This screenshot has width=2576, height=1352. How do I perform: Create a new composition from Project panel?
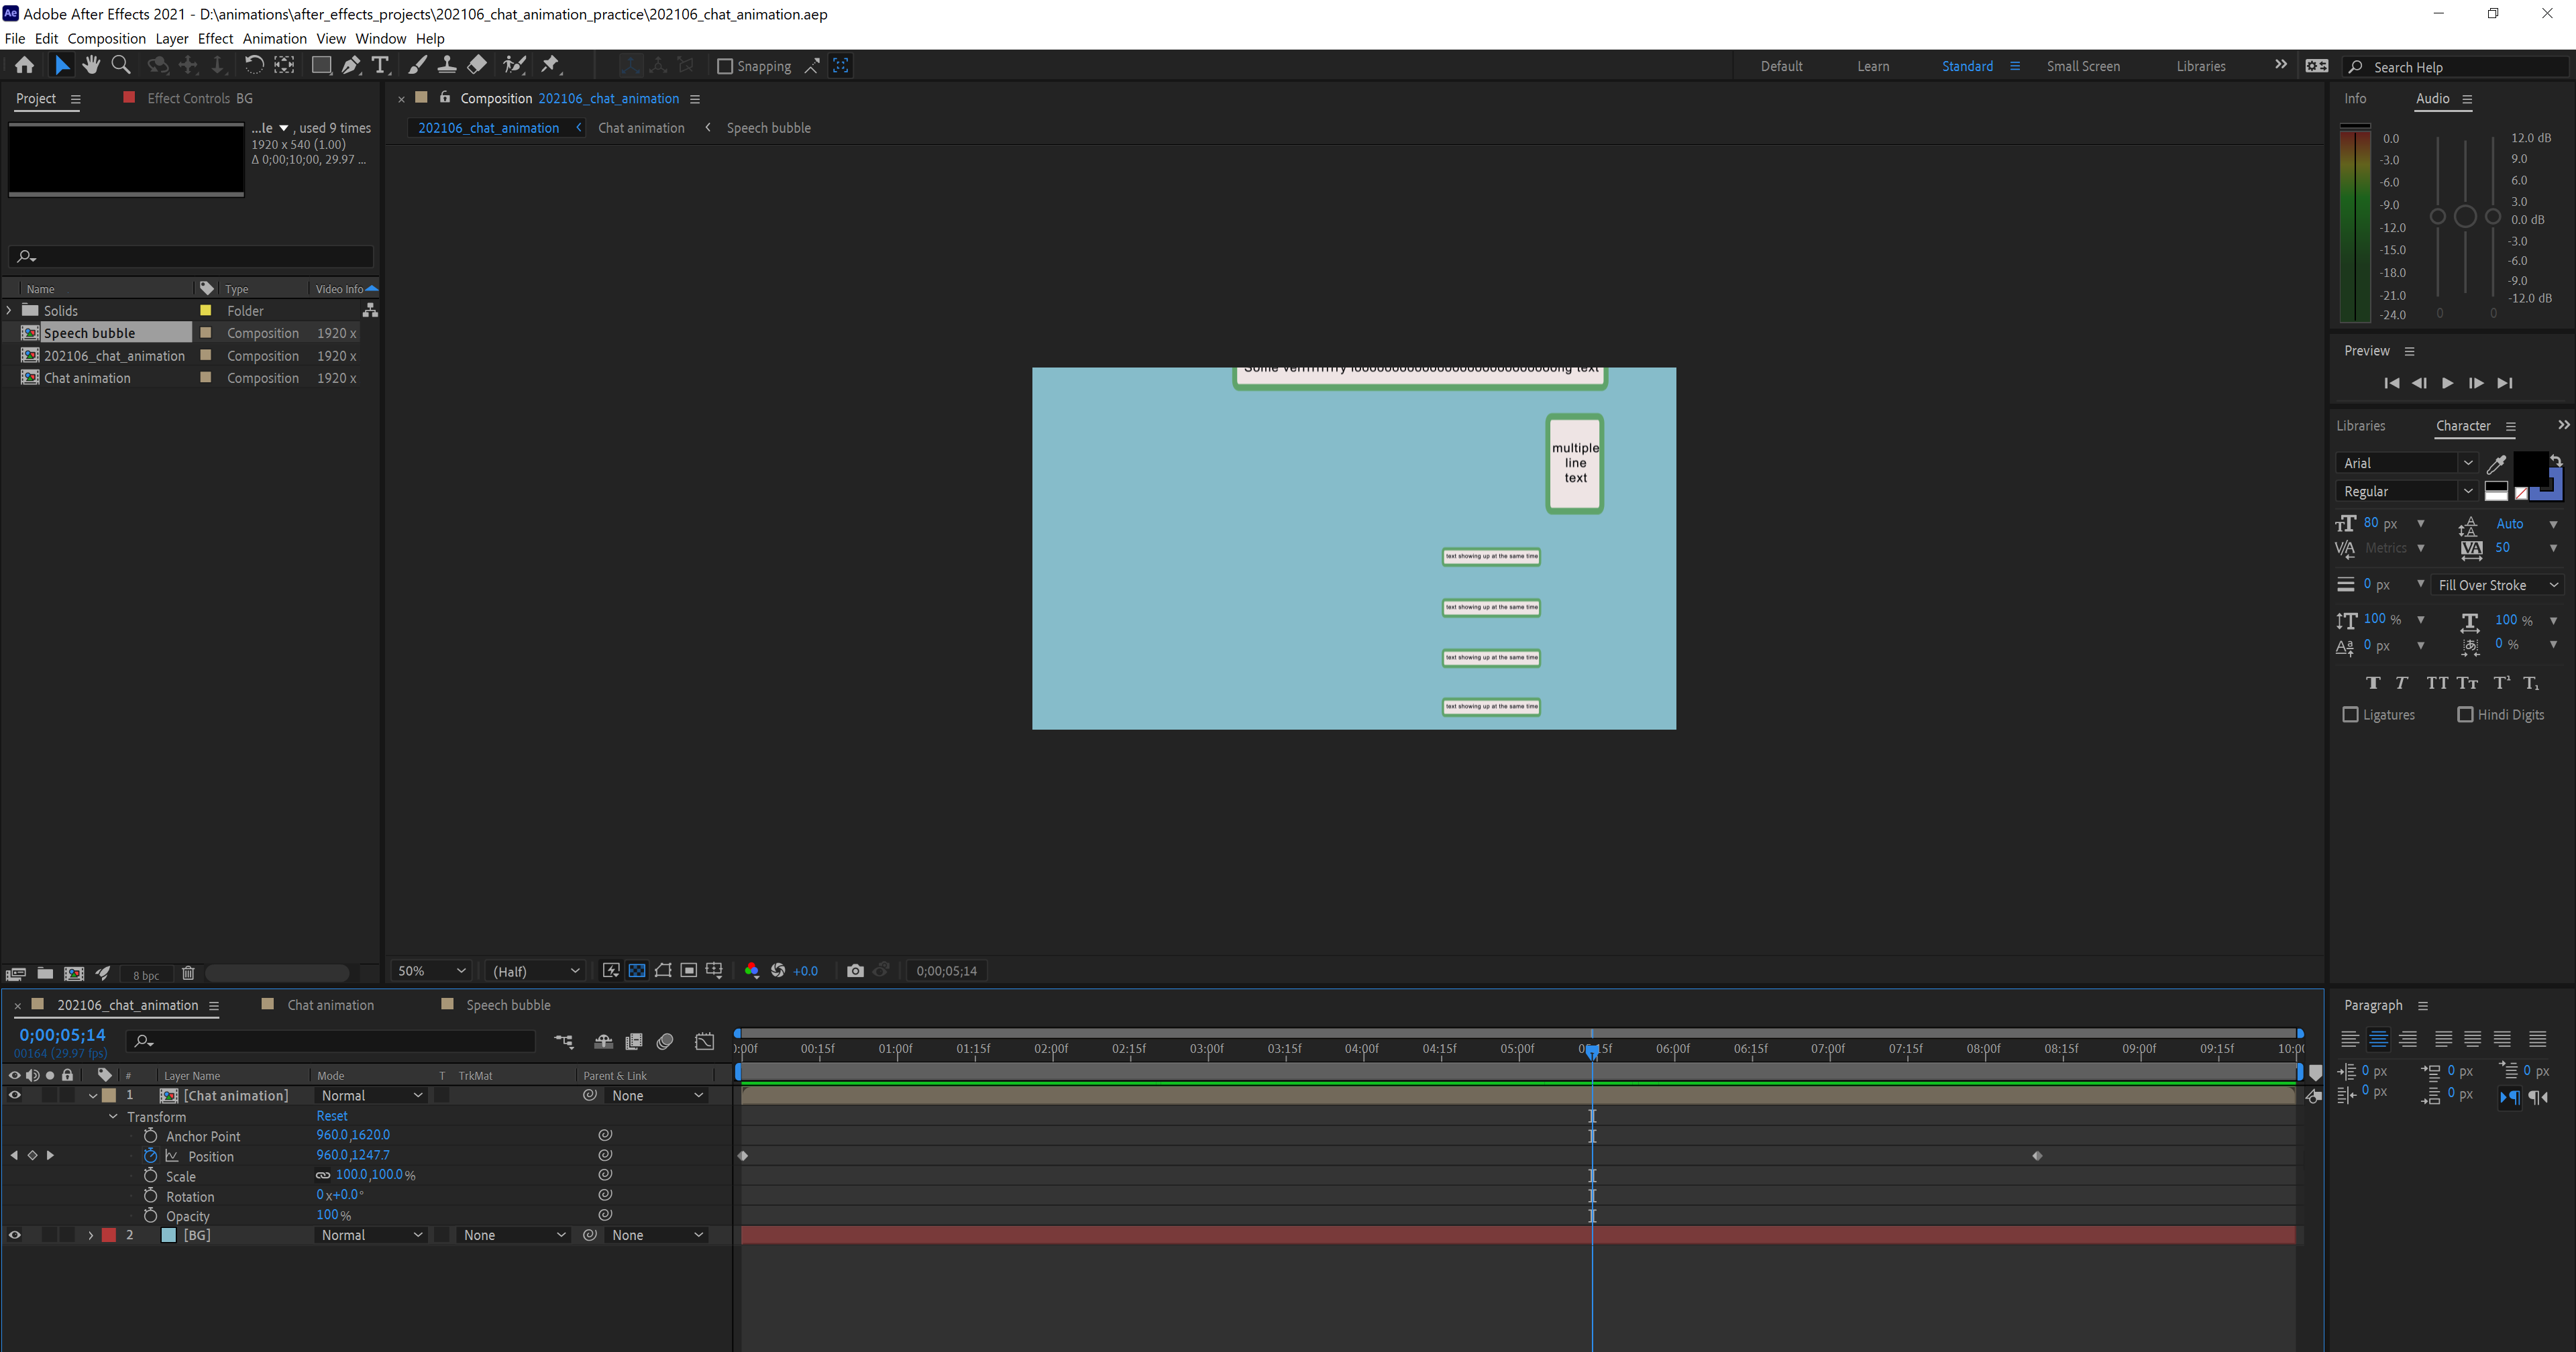tap(74, 973)
